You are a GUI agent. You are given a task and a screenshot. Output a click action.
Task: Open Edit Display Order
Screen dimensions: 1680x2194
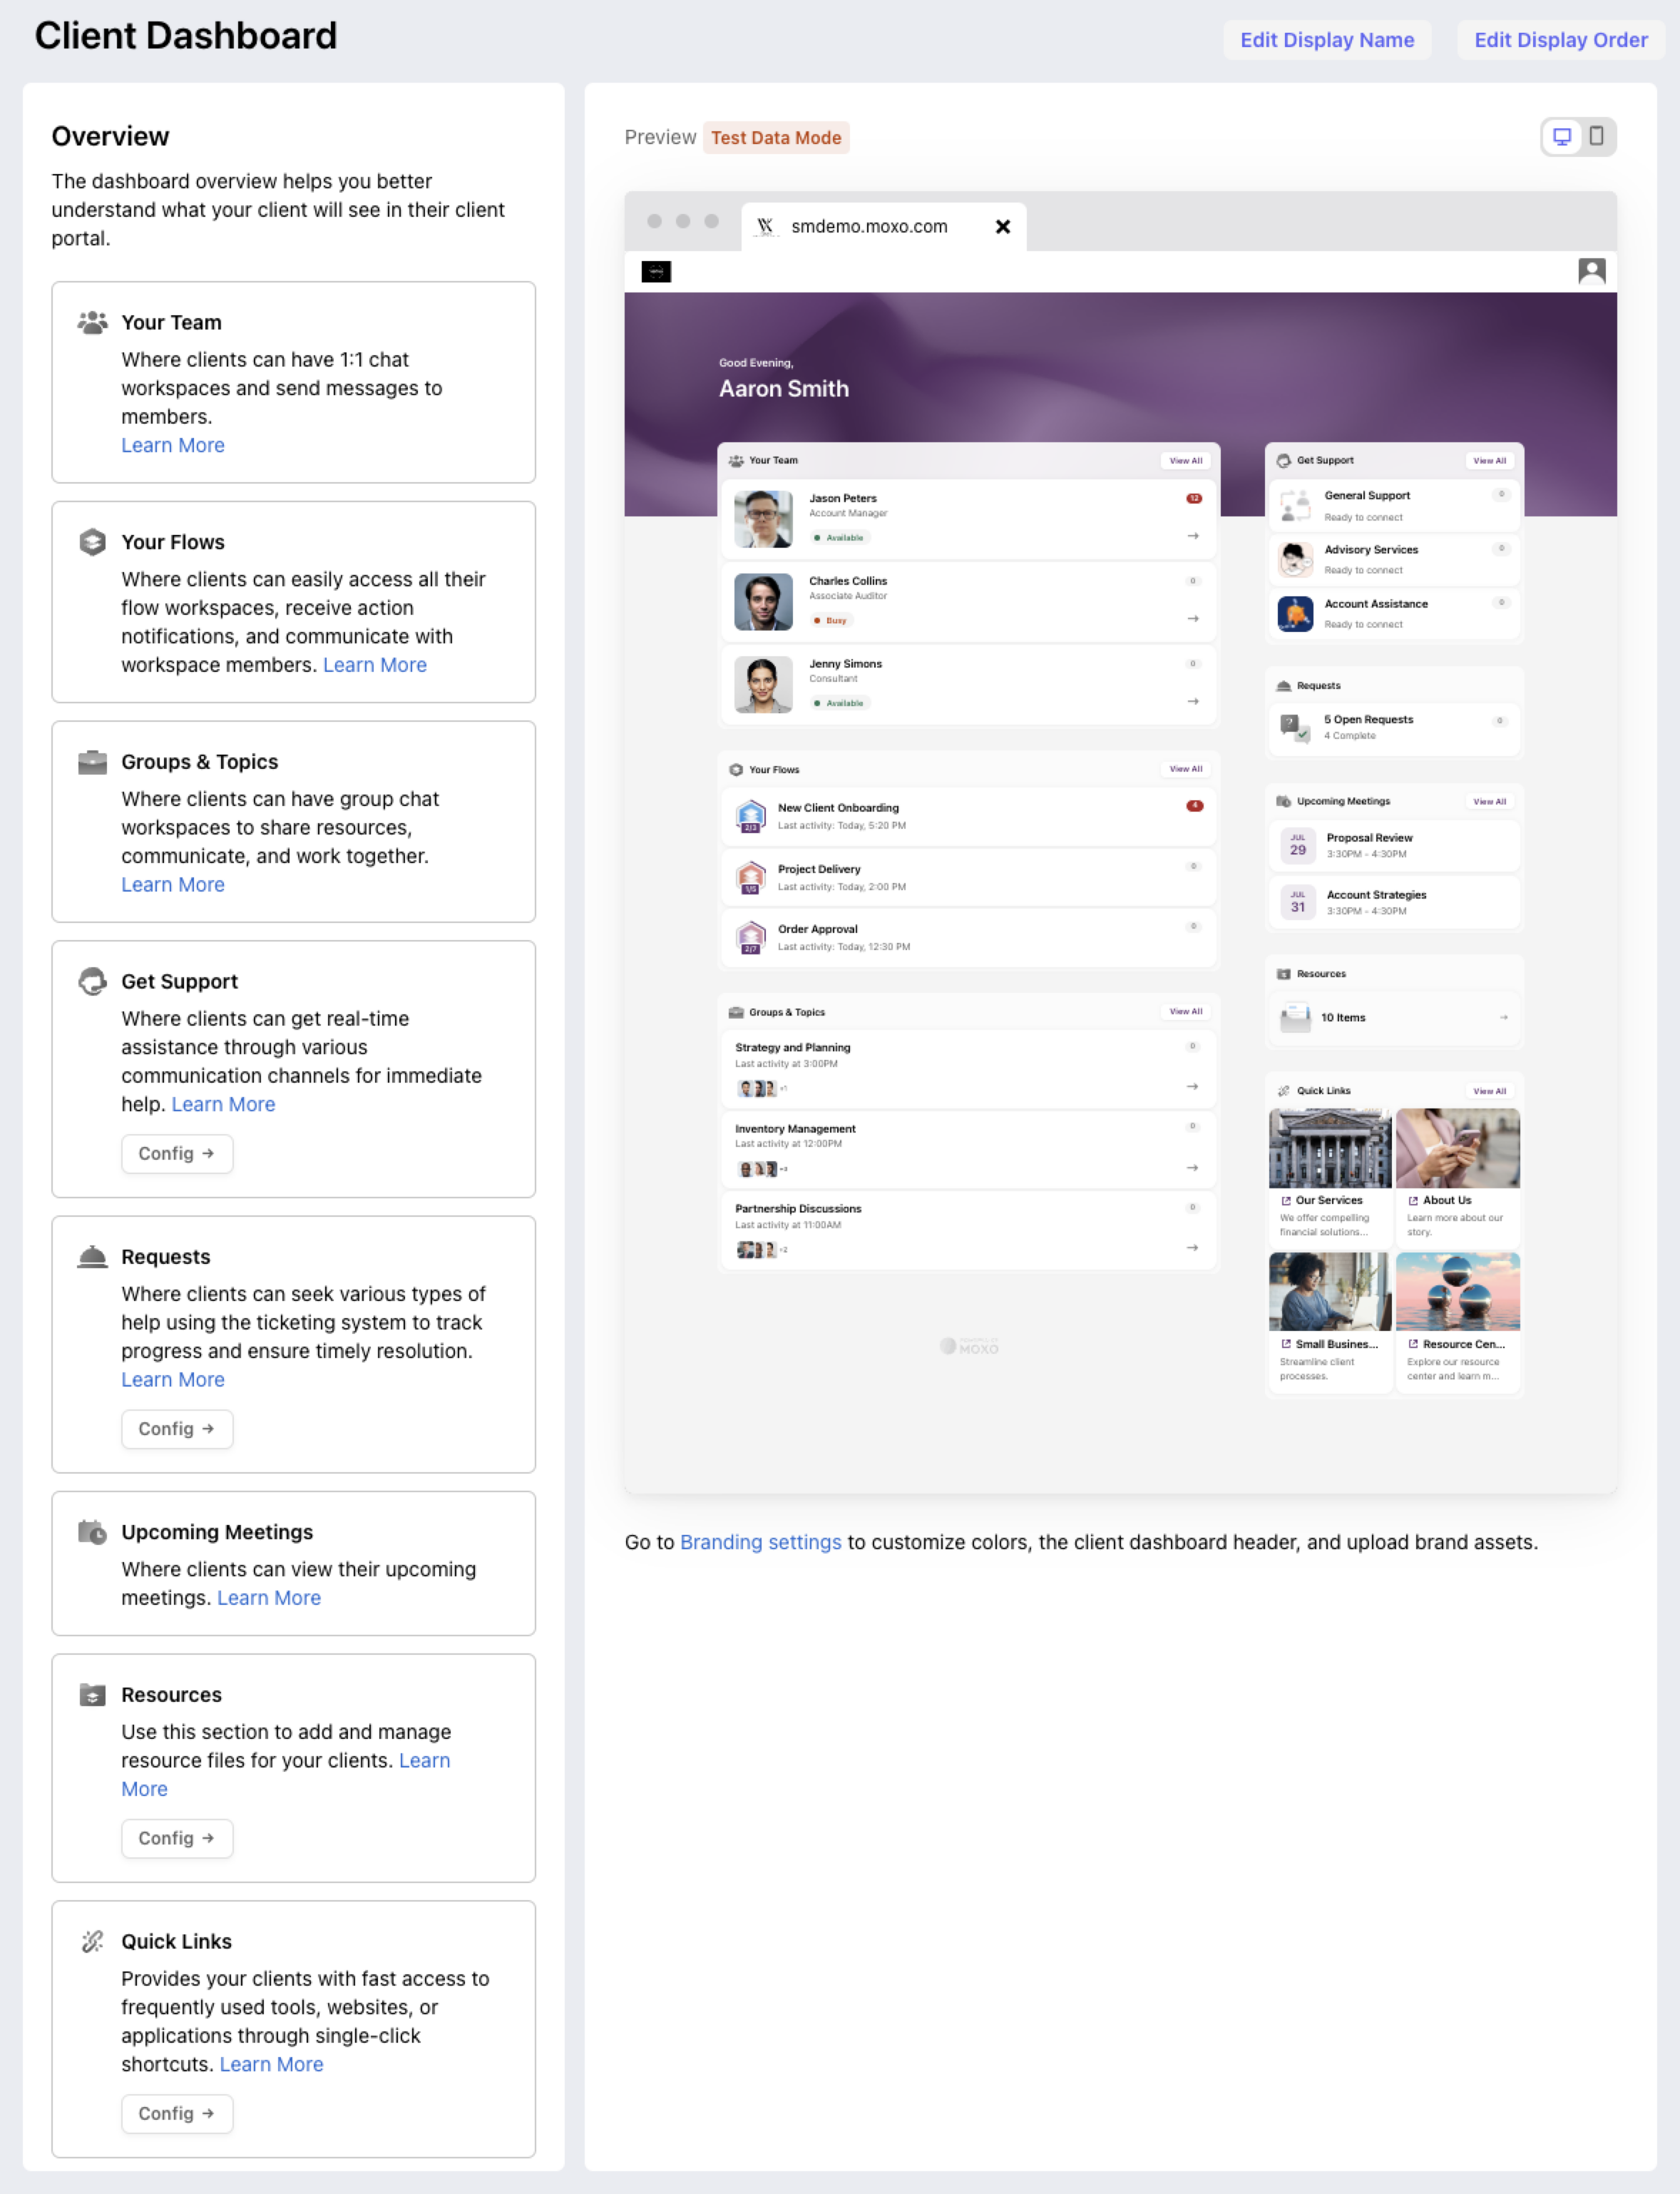point(1560,40)
